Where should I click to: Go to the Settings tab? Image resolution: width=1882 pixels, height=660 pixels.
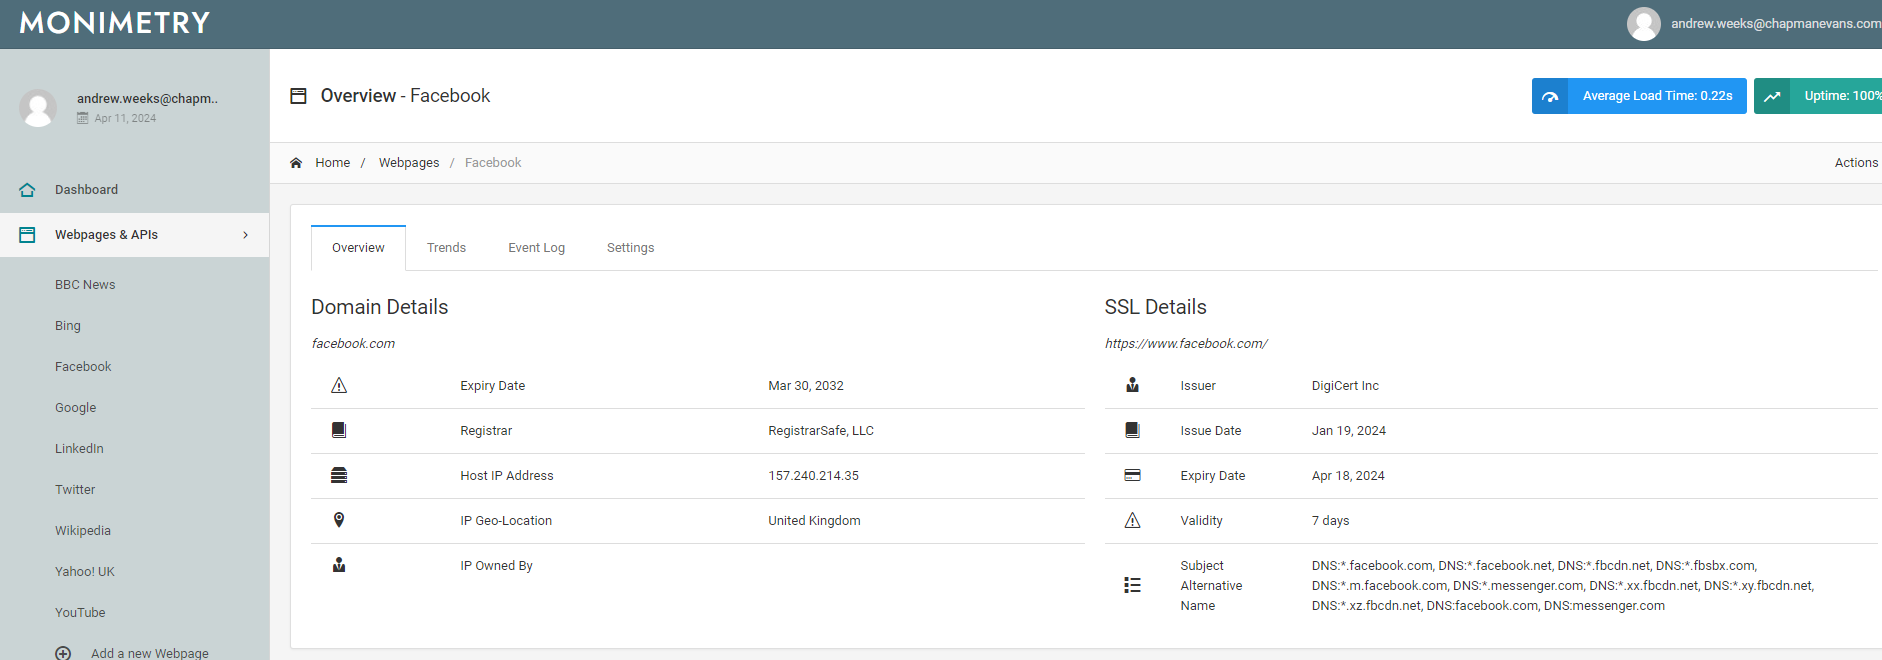click(630, 248)
